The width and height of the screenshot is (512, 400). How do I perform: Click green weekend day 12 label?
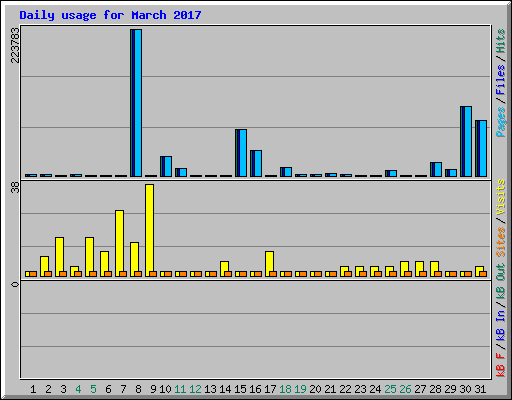coord(195,389)
